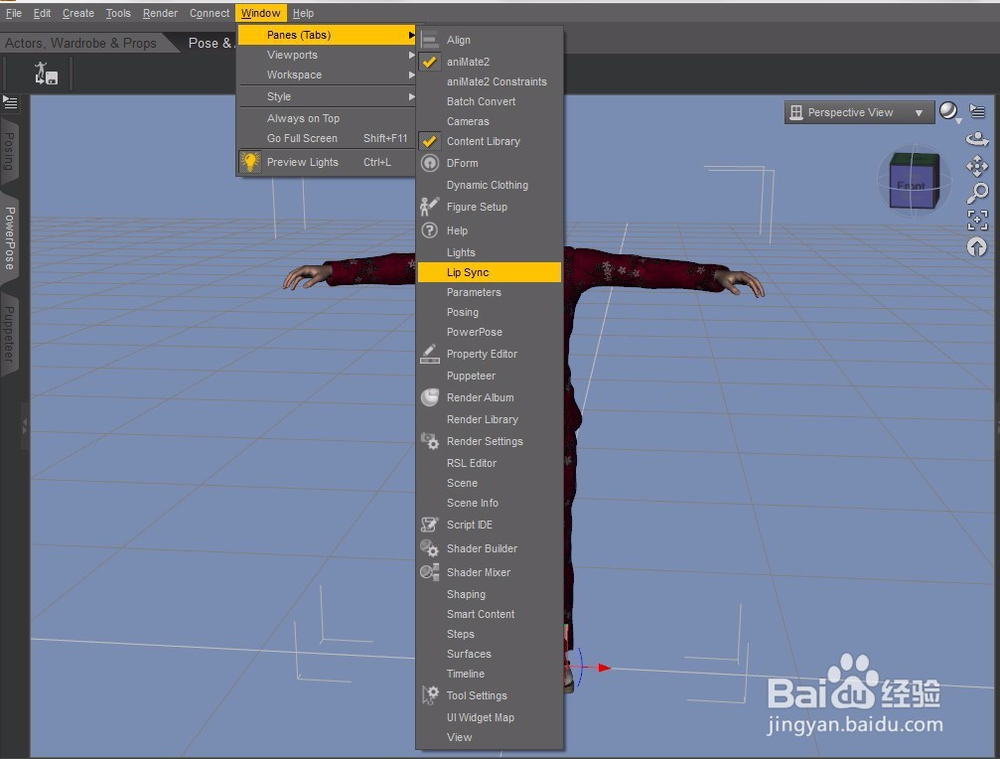1000x759 pixels.
Task: Open the Lights pane
Action: click(489, 253)
